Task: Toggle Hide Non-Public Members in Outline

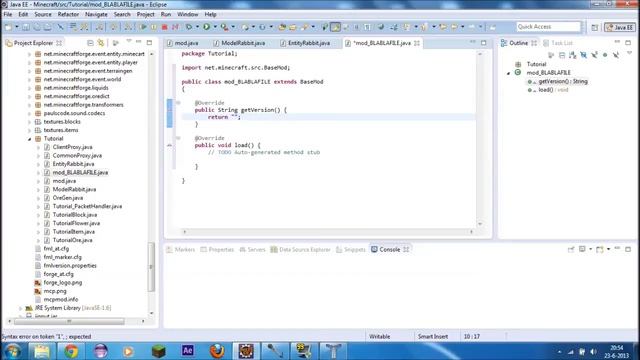Action: 605,55
